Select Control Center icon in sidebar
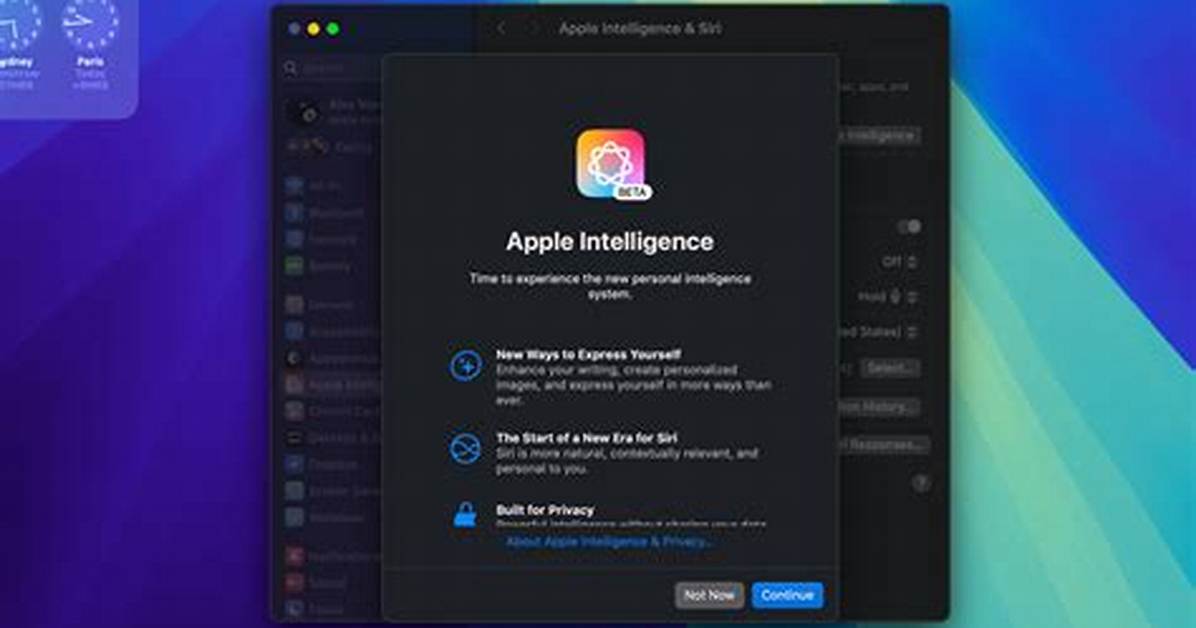 coord(294,411)
